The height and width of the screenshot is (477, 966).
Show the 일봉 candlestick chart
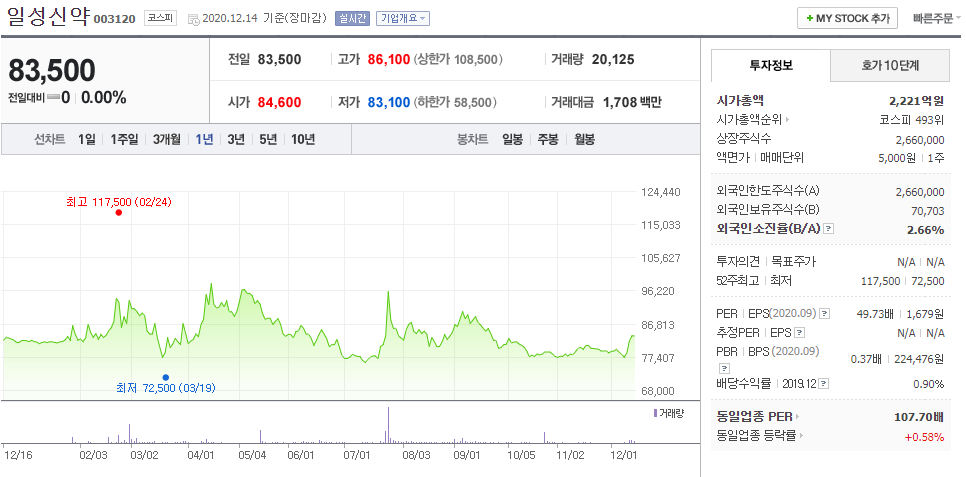(x=512, y=139)
